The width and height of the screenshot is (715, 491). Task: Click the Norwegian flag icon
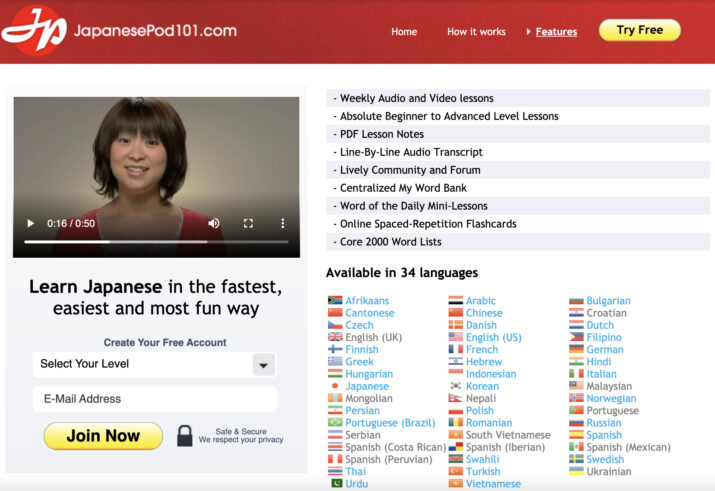tap(576, 398)
